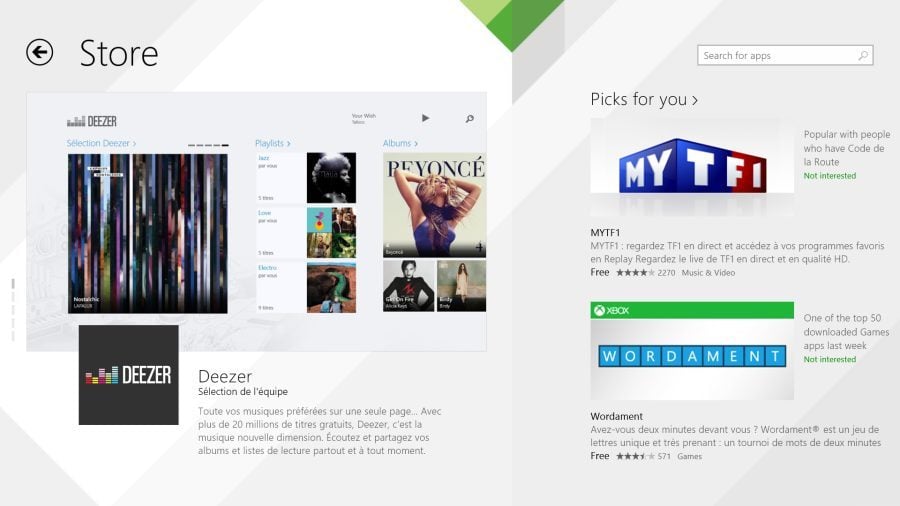Open the Deezer featured screenshot

coord(257,221)
